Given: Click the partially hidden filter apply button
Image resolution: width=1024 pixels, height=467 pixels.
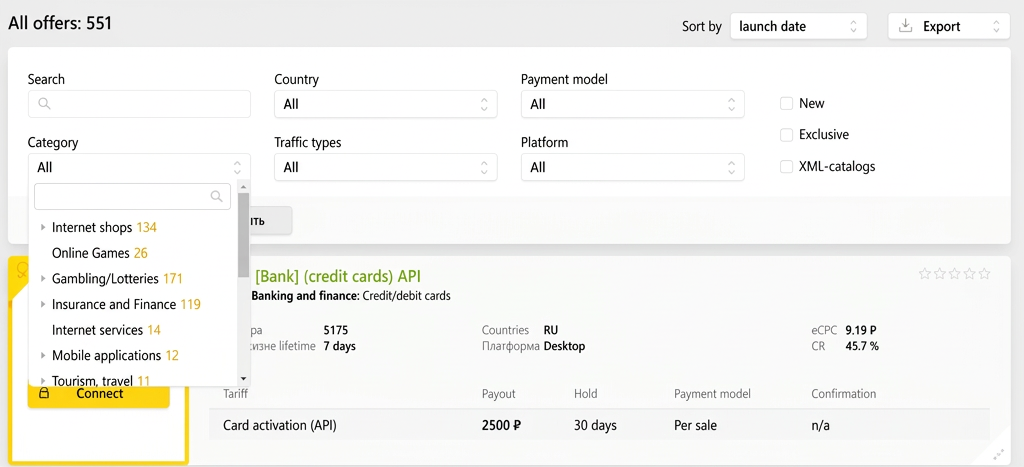Looking at the screenshot, I should click(x=271, y=221).
